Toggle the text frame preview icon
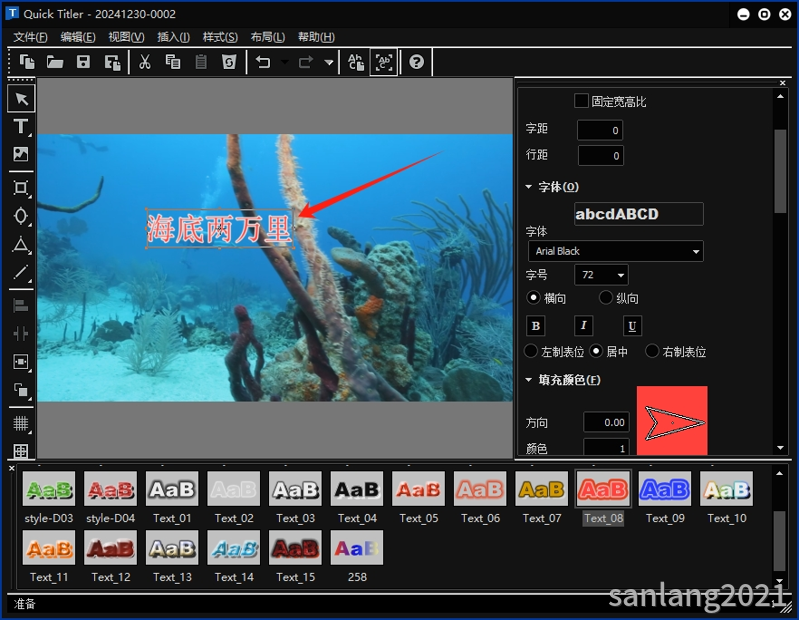 pyautogui.click(x=384, y=62)
